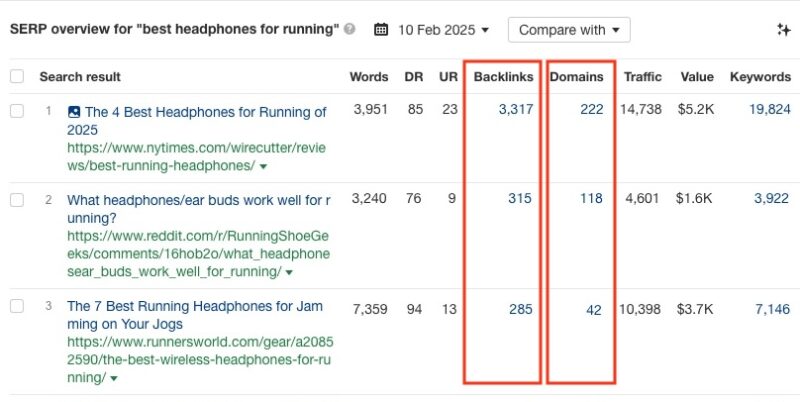
Task: Click the help question mark icon
Action: point(349,29)
